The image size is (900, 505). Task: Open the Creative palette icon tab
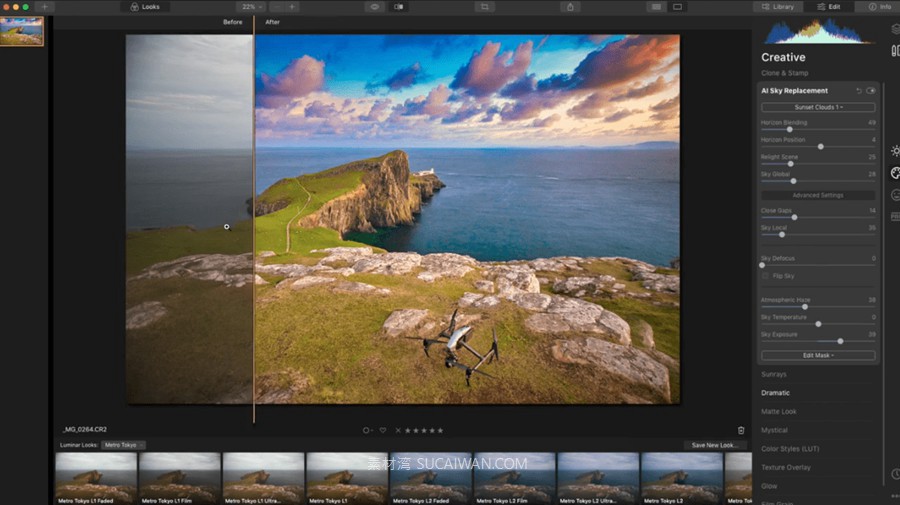[895, 173]
